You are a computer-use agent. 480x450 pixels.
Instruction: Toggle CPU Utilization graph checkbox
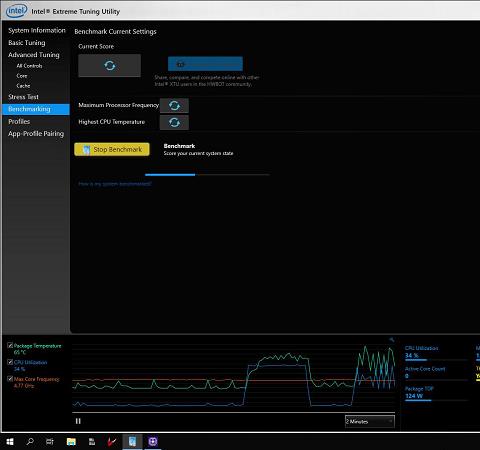point(10,362)
